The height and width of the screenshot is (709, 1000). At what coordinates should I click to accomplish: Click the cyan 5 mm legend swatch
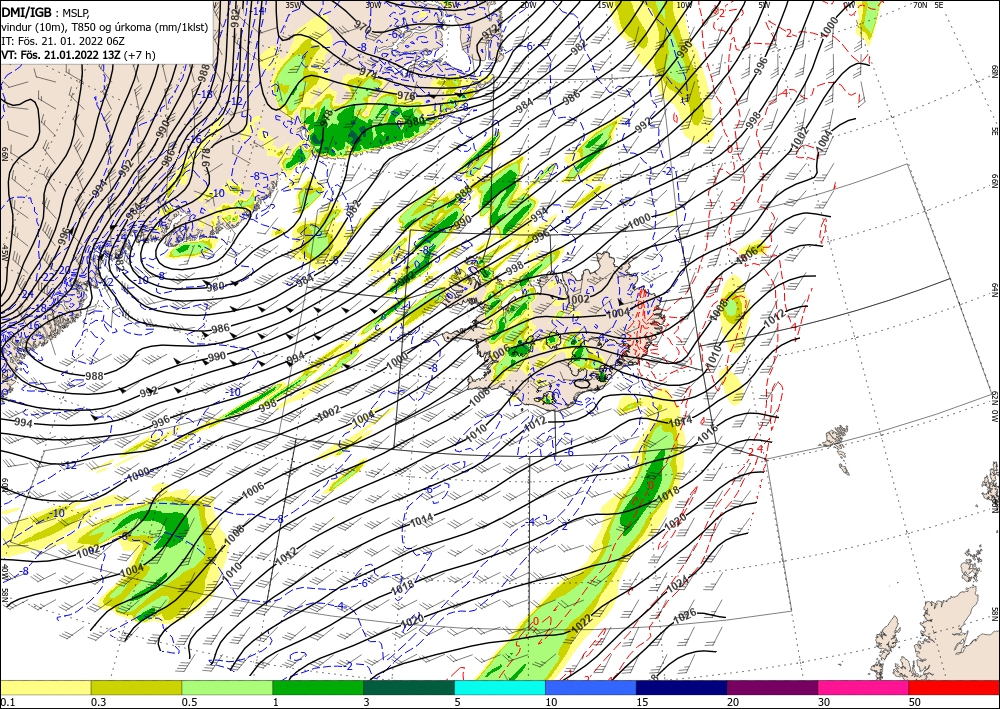click(x=500, y=687)
